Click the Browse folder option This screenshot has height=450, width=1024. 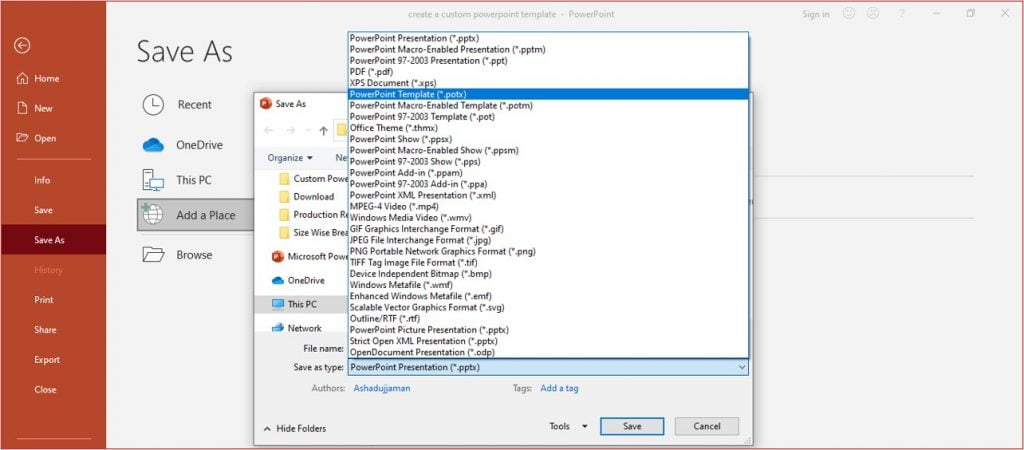click(177, 255)
